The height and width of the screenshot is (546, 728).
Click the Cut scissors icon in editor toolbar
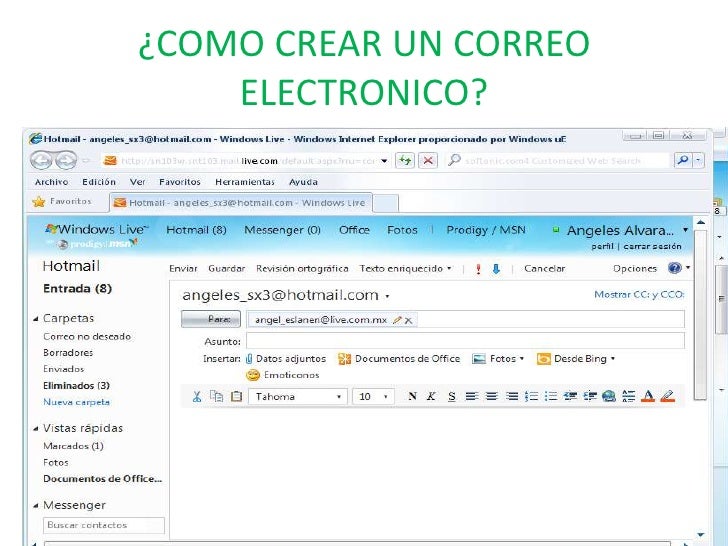coord(197,396)
